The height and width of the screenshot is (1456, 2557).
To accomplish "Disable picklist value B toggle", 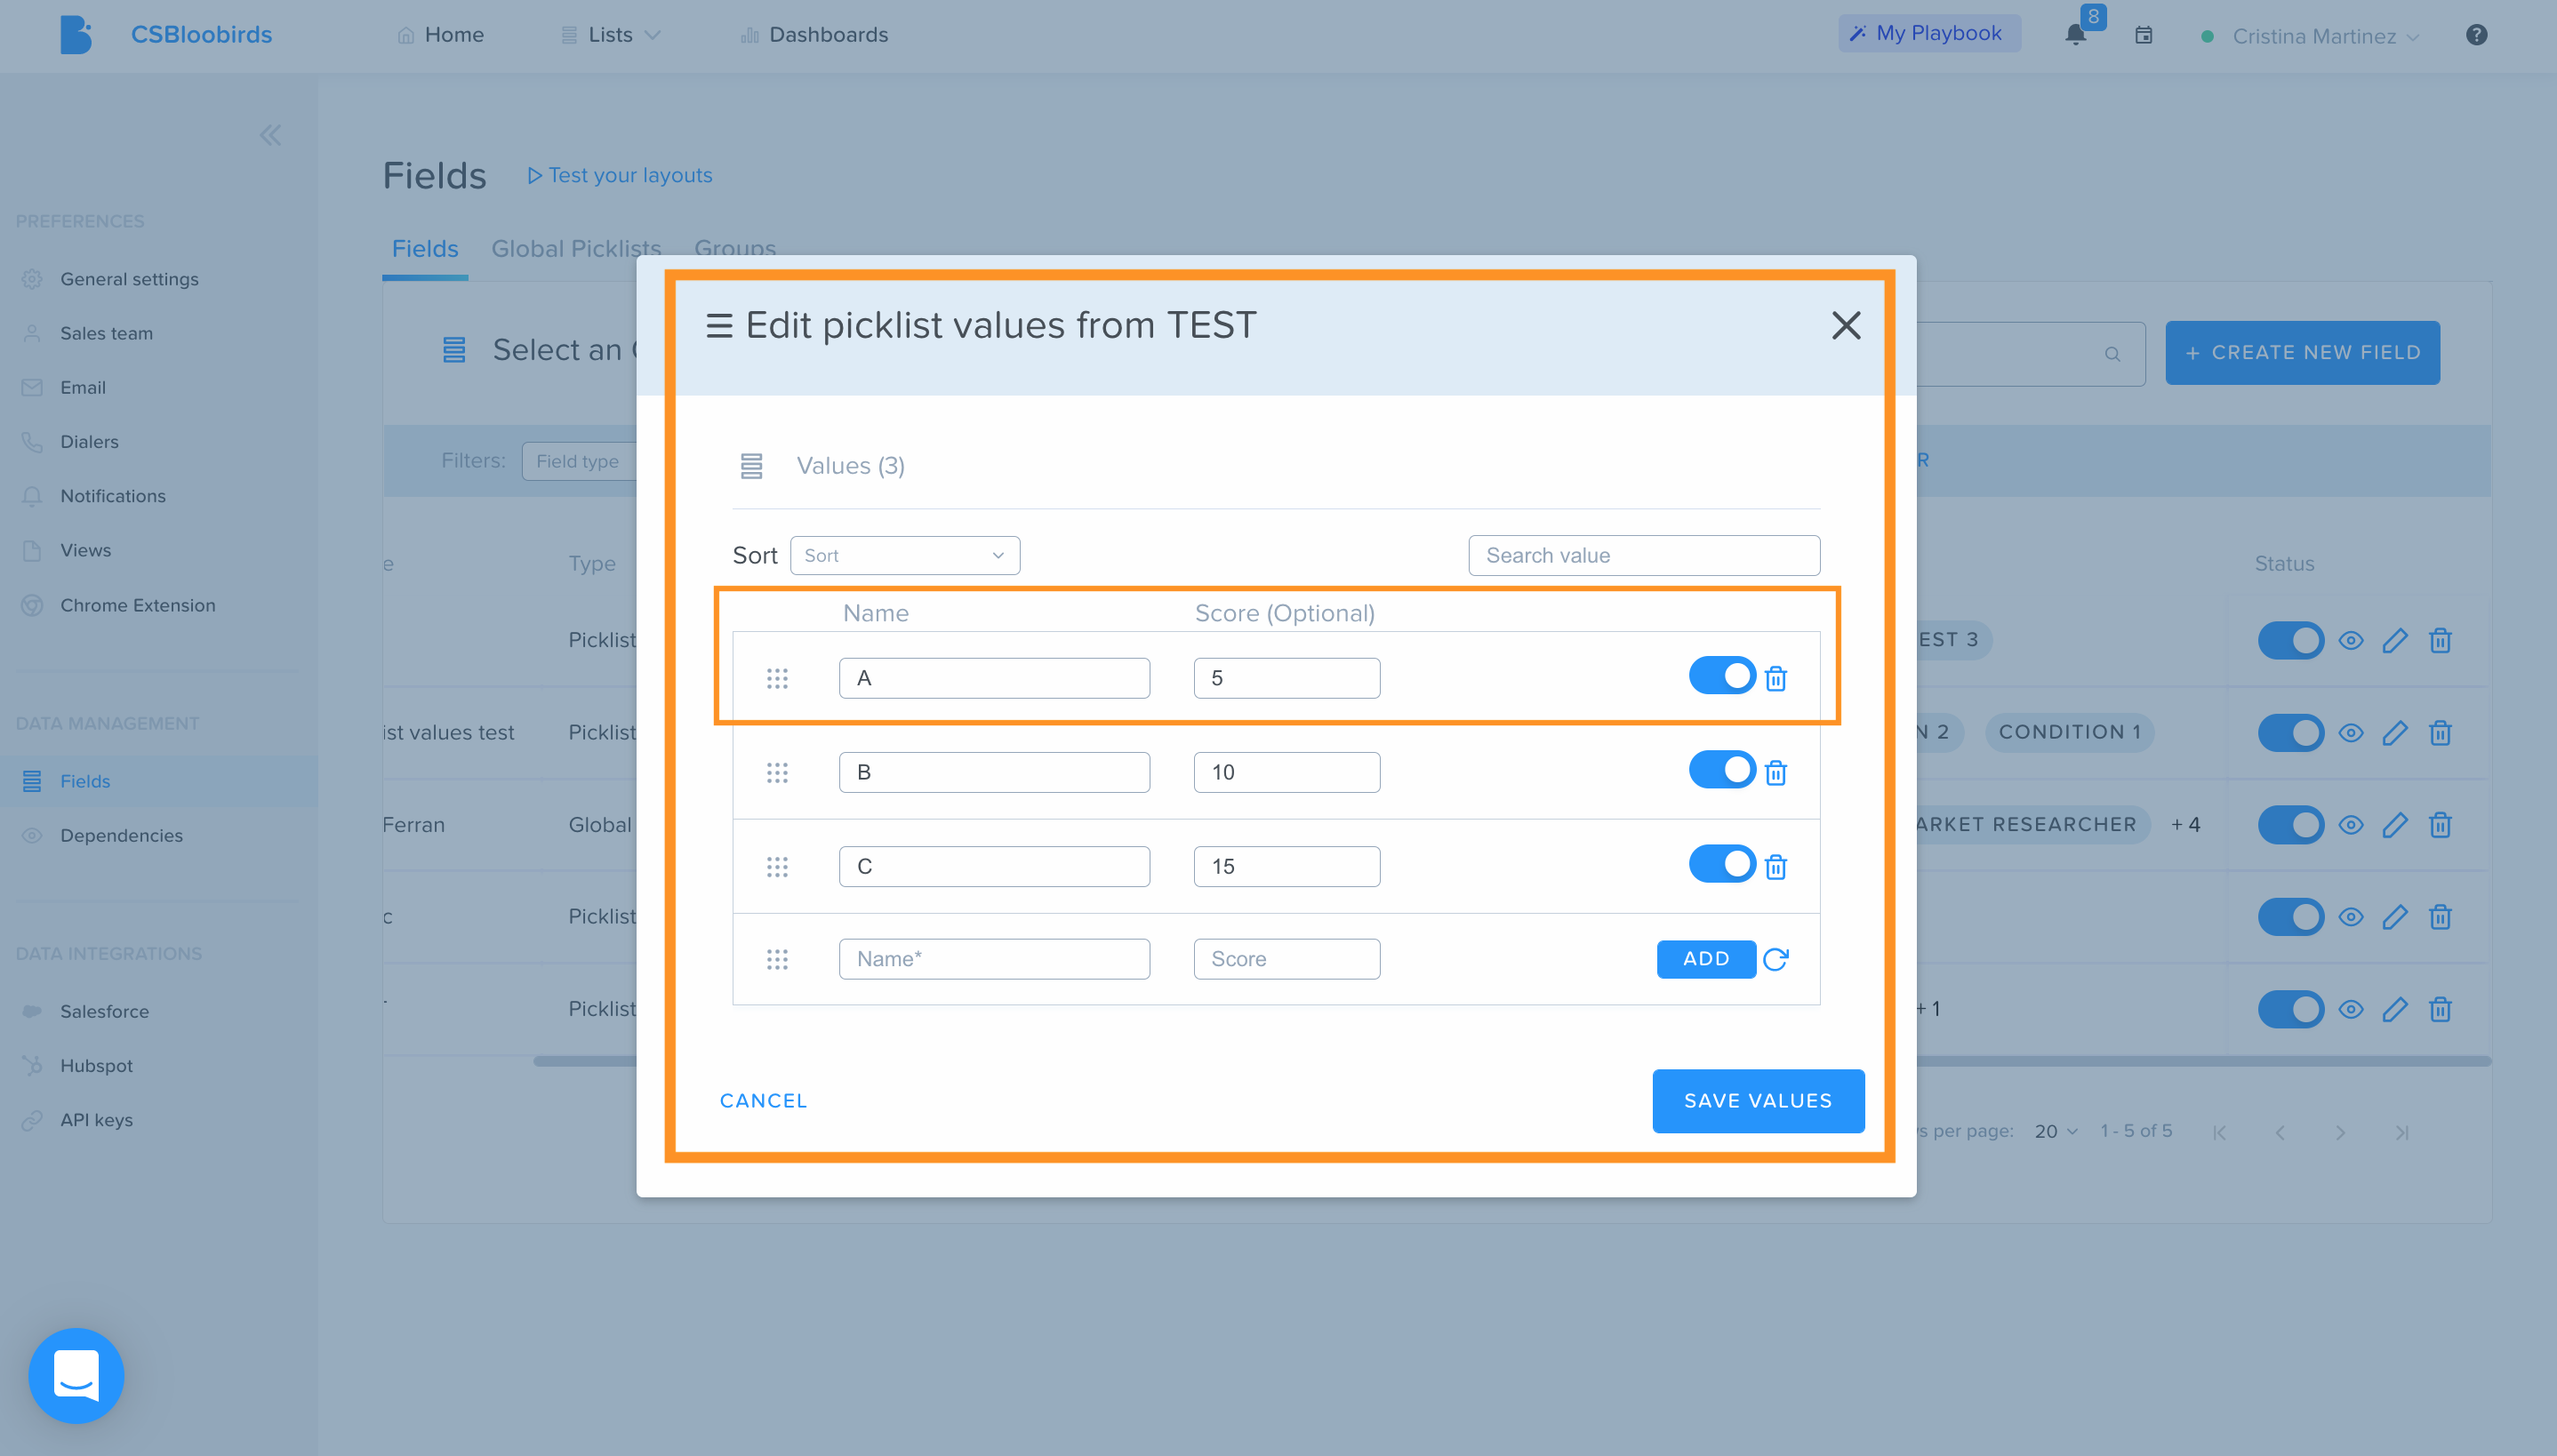I will point(1722,770).
